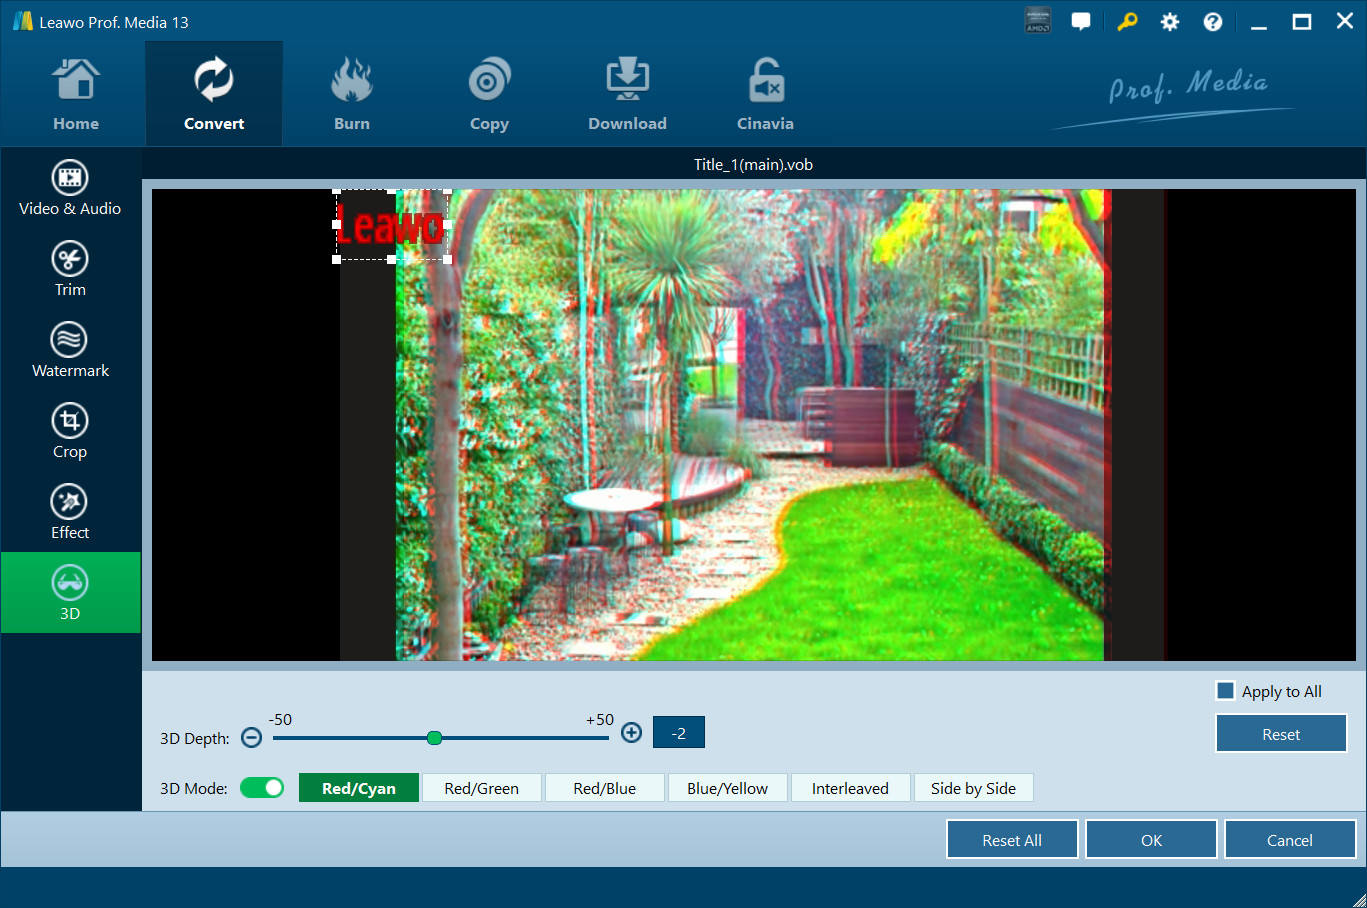Image resolution: width=1367 pixels, height=908 pixels.
Task: Close the Leawo Prof. Media window
Action: (1345, 22)
